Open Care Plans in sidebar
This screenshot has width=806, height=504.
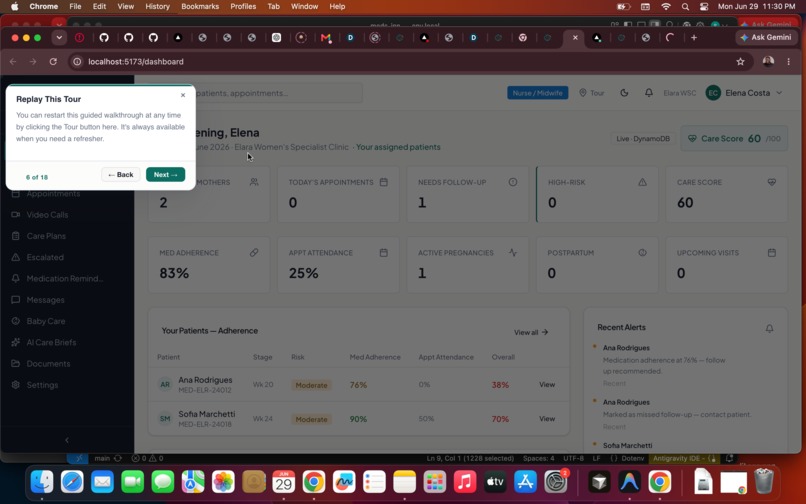pyautogui.click(x=46, y=236)
